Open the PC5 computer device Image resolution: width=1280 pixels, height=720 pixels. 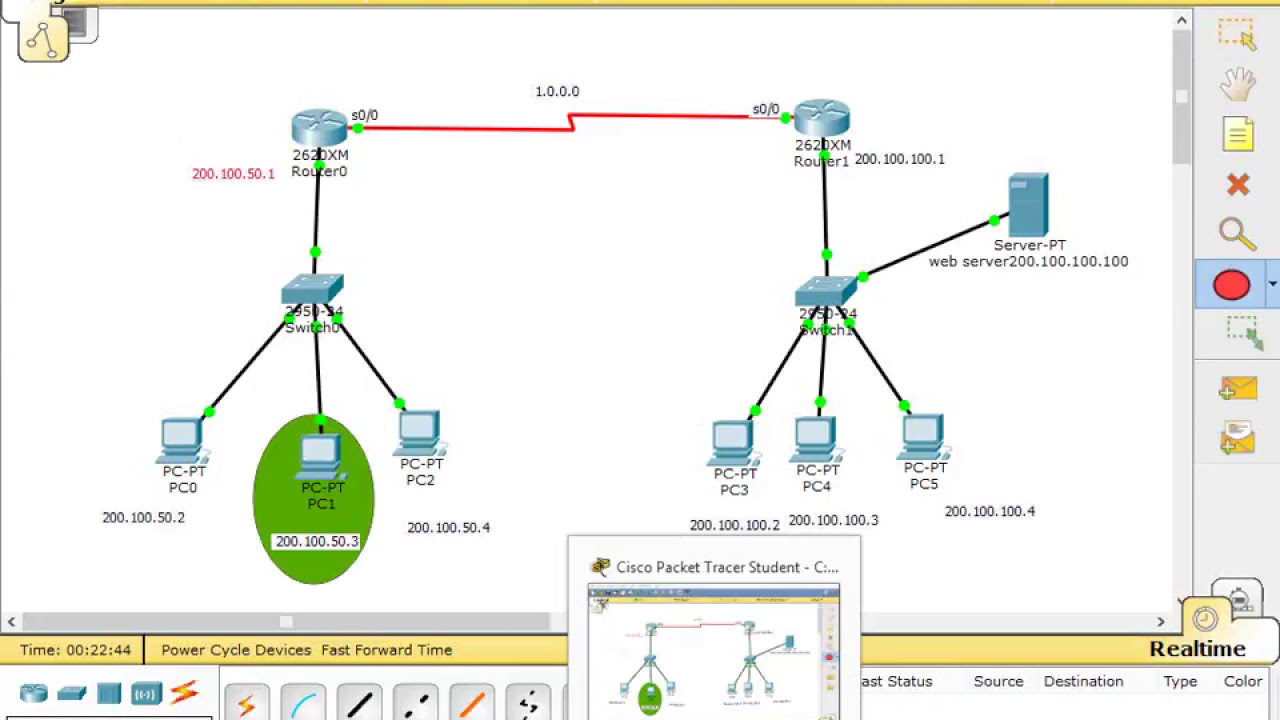pyautogui.click(x=922, y=438)
